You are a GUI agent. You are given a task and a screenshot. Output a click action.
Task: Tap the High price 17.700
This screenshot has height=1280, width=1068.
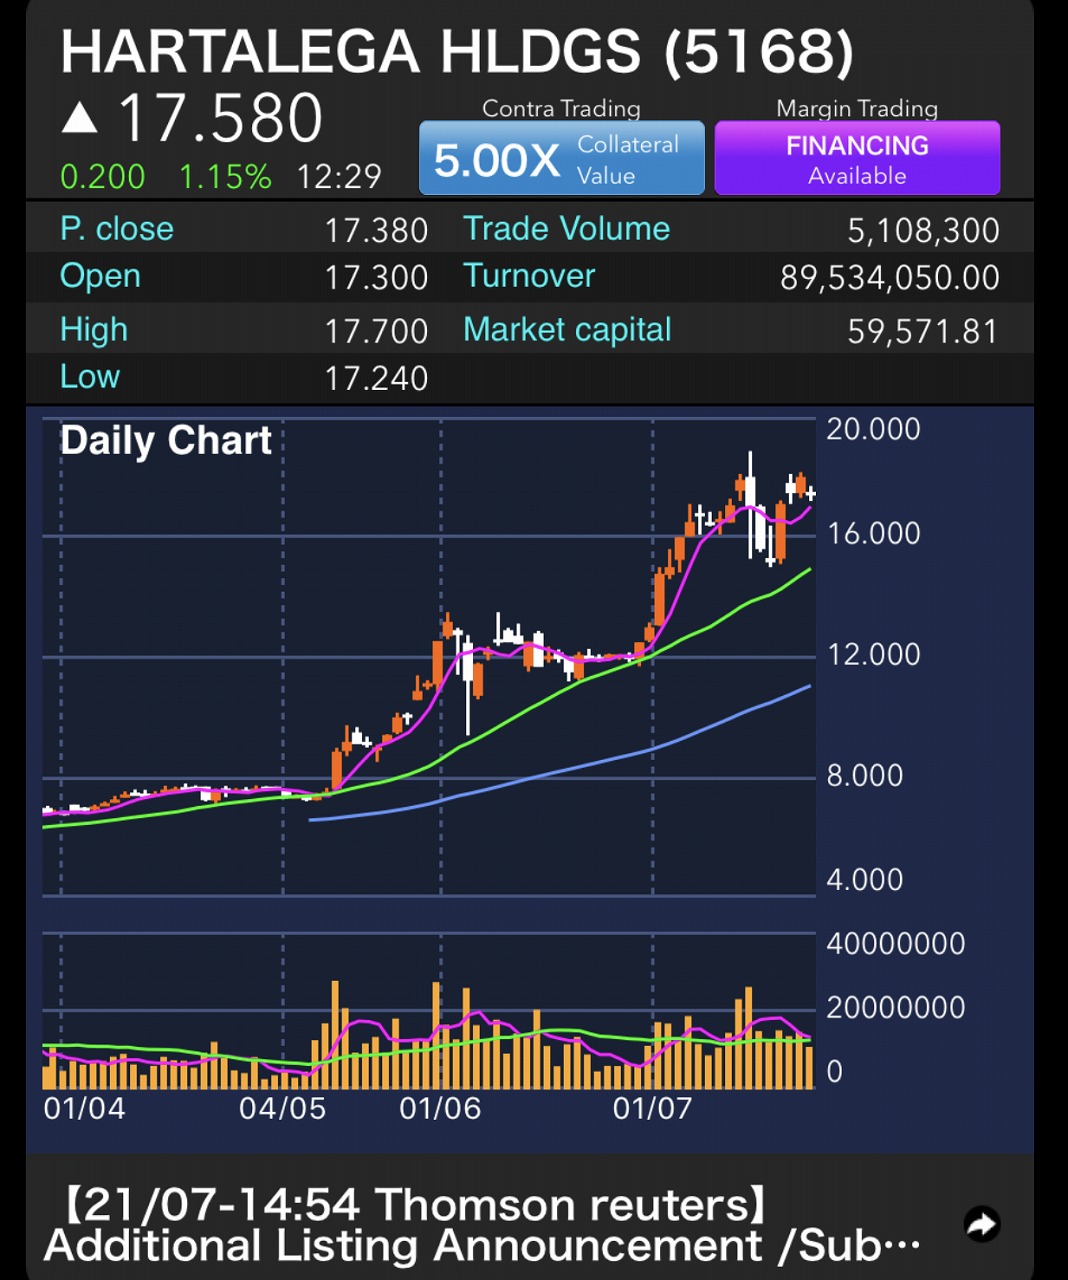point(376,331)
